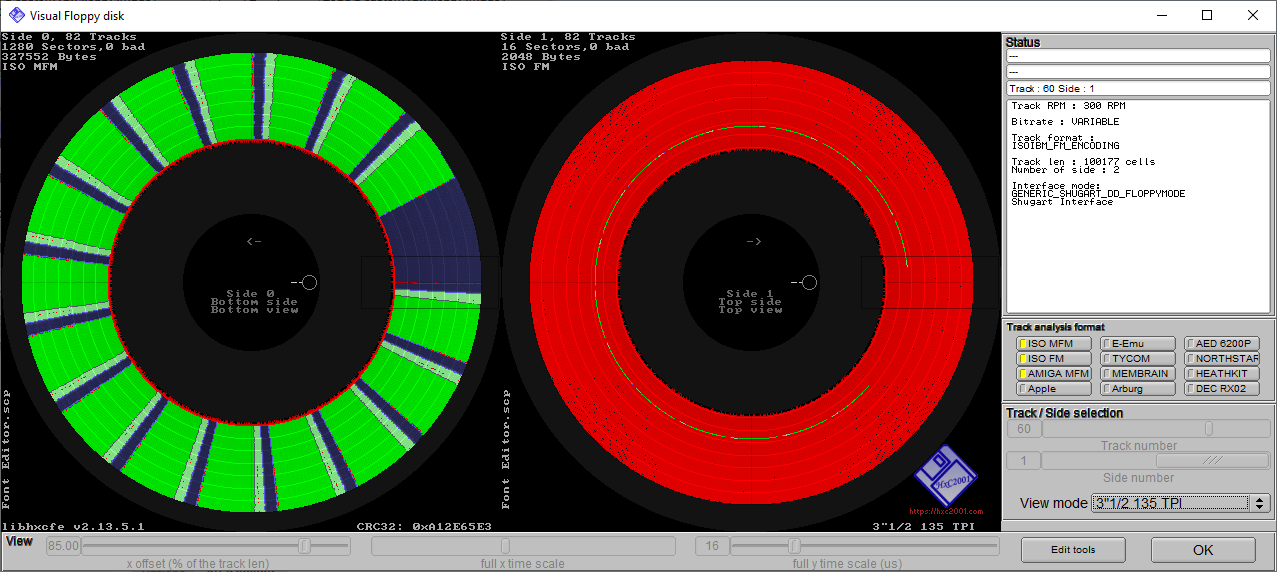The image size is (1277, 572).
Task: Toggle the ISO FM track analysis format
Action: [x=1054, y=359]
